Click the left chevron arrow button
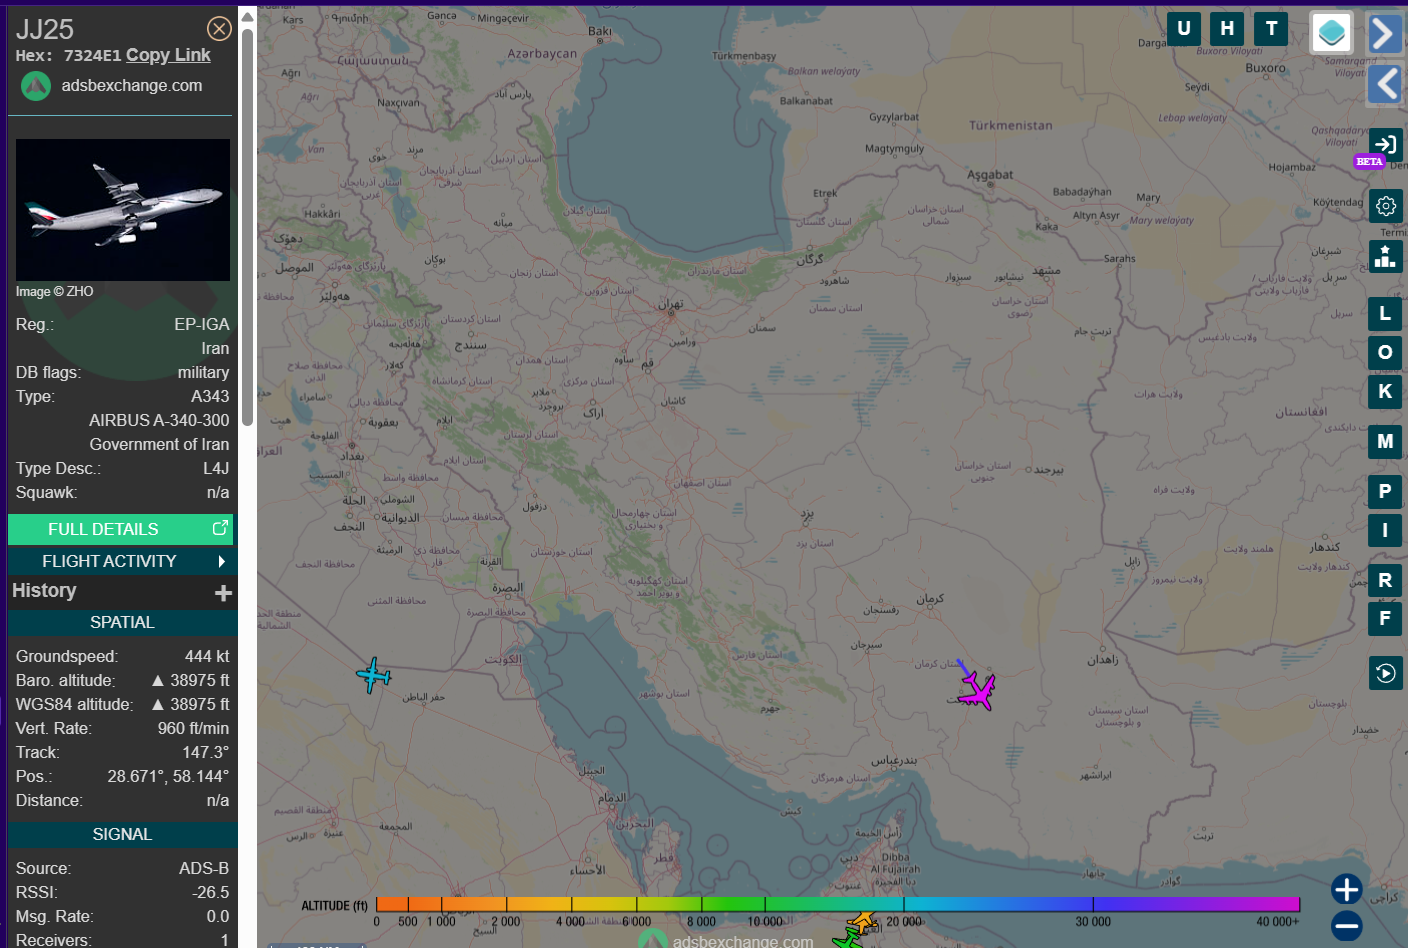The height and width of the screenshot is (948, 1408). [x=1385, y=84]
